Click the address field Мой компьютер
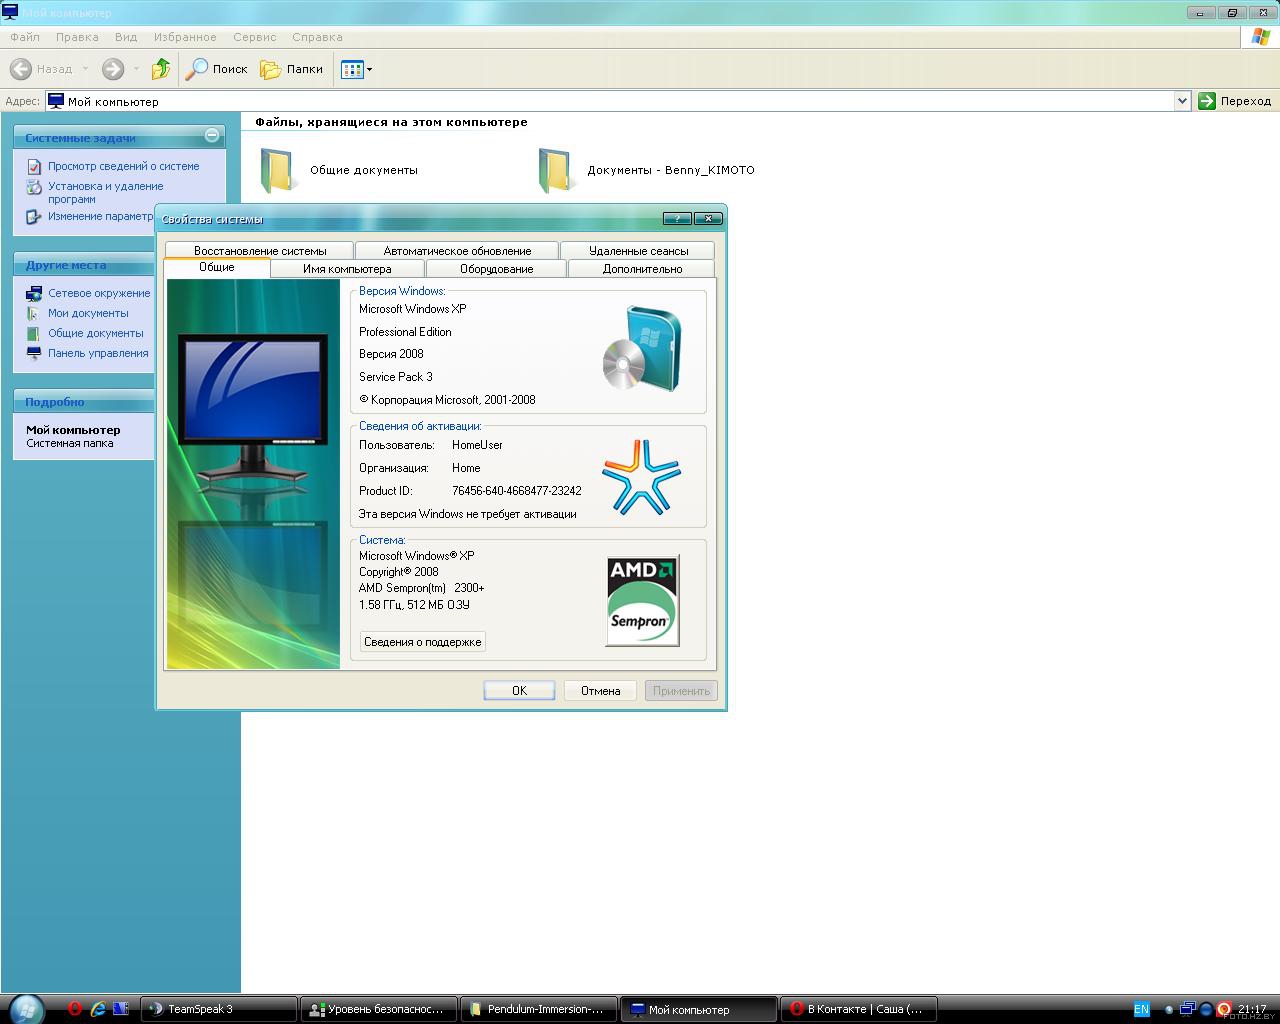 point(610,101)
